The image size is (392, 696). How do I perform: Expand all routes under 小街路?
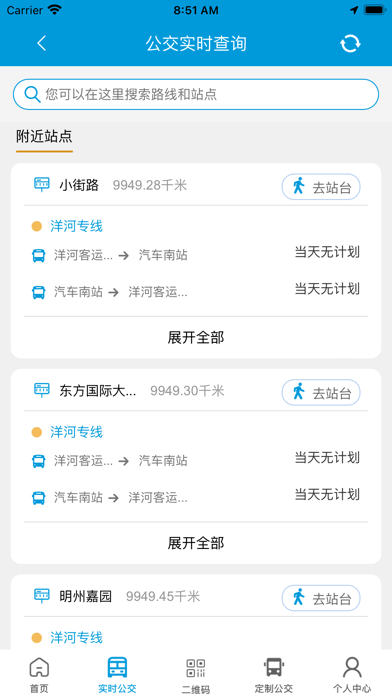coord(196,337)
